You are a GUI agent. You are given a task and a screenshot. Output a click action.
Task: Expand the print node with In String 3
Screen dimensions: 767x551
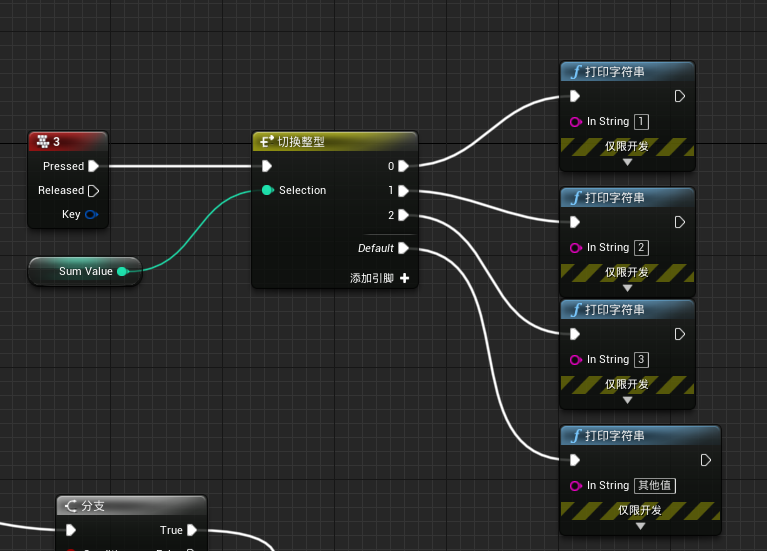[627, 399]
